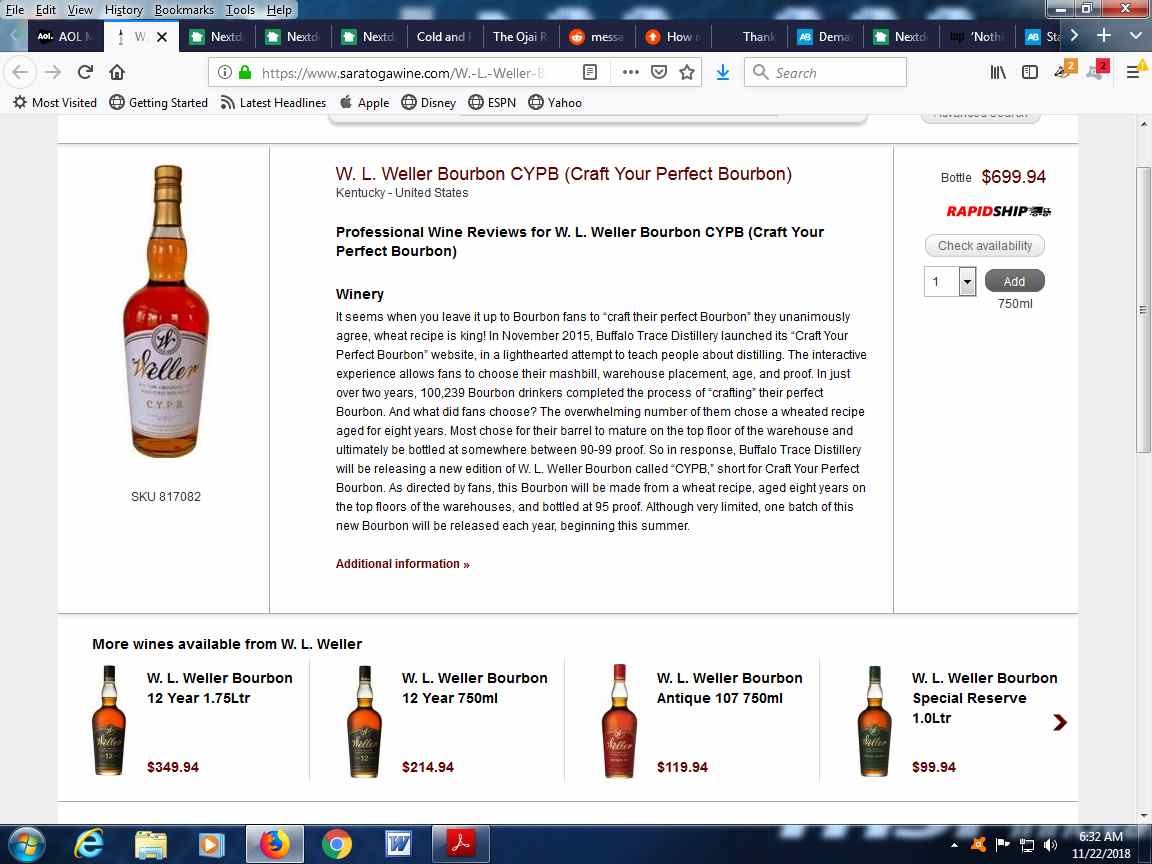
Task: Open the File menu
Action: click(15, 10)
